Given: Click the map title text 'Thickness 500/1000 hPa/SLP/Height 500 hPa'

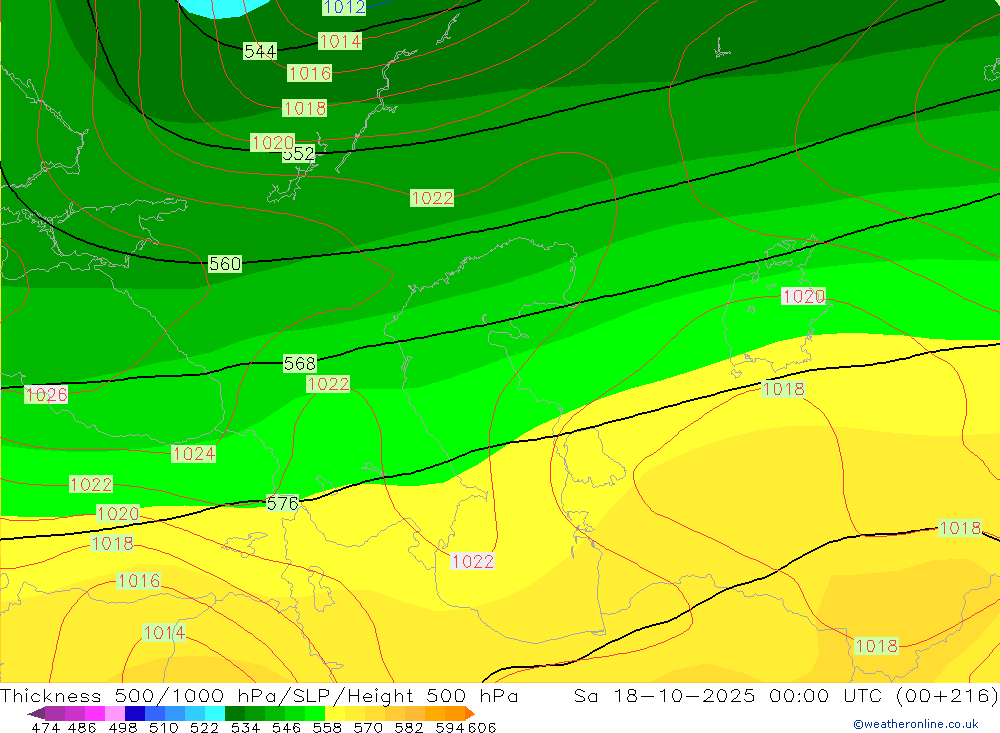Looking at the screenshot, I should click(x=259, y=695).
